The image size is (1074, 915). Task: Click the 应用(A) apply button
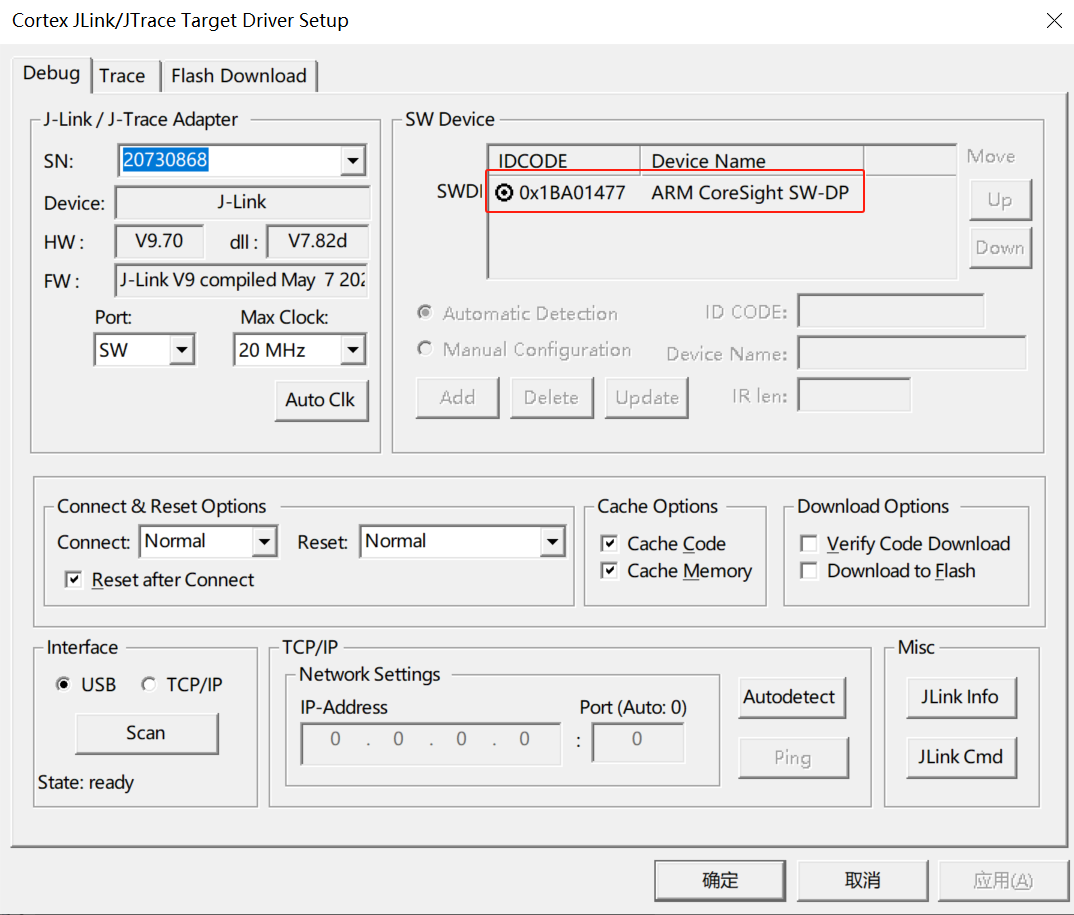click(x=1003, y=880)
